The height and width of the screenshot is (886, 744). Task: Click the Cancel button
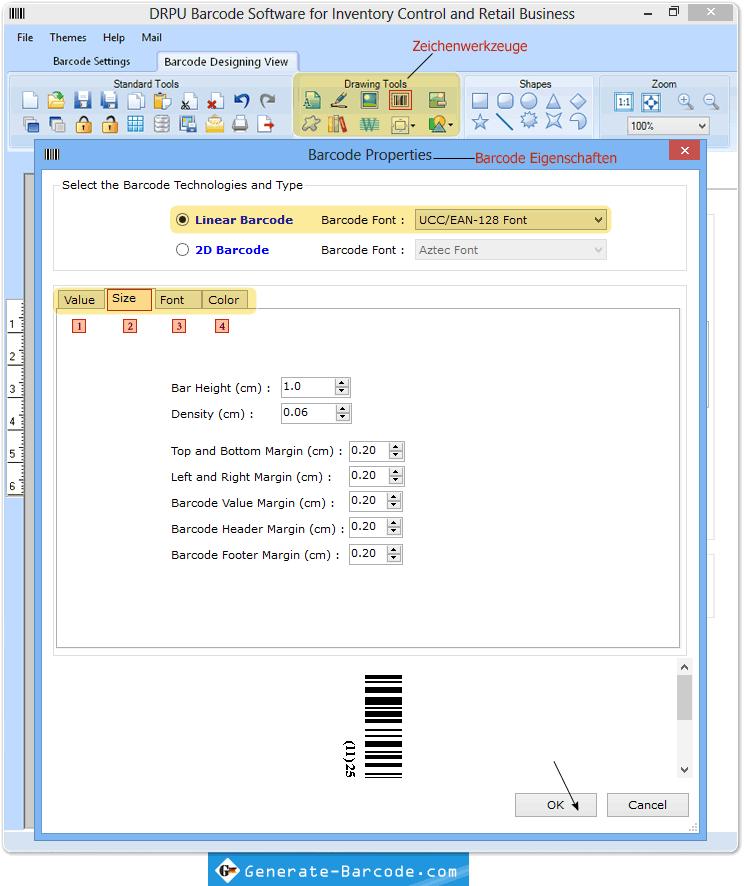click(x=647, y=805)
